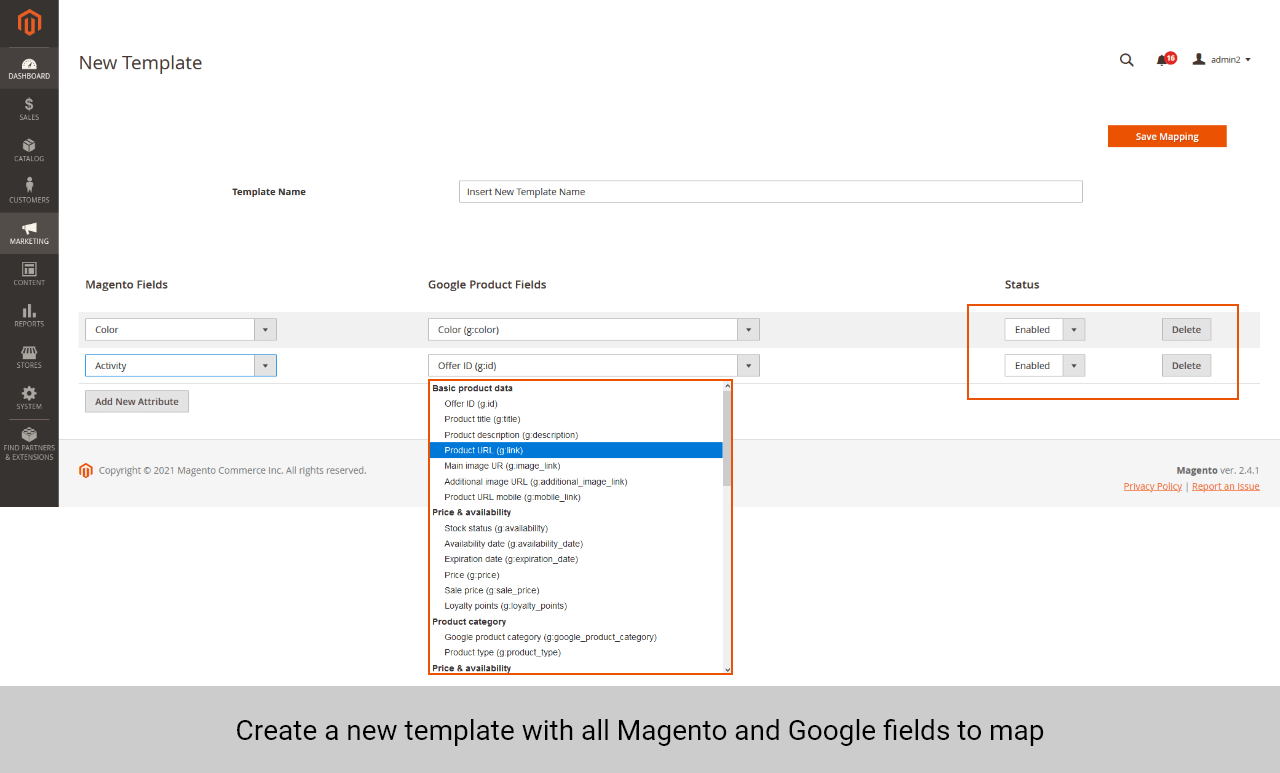Select Stock status (g:availability) option
Viewport: 1280px width, 773px height.
(x=576, y=528)
